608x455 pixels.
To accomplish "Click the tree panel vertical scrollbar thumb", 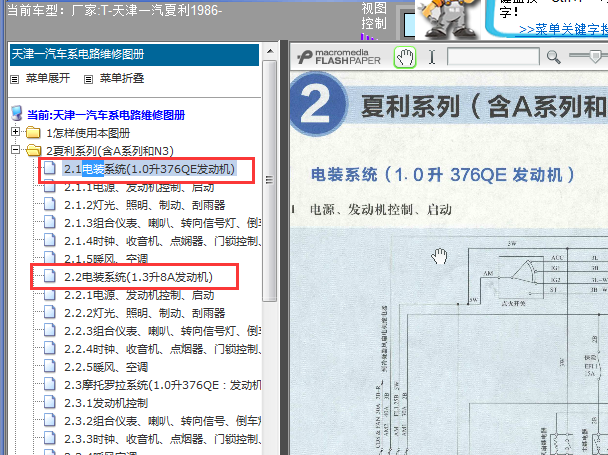I will 269,180.
